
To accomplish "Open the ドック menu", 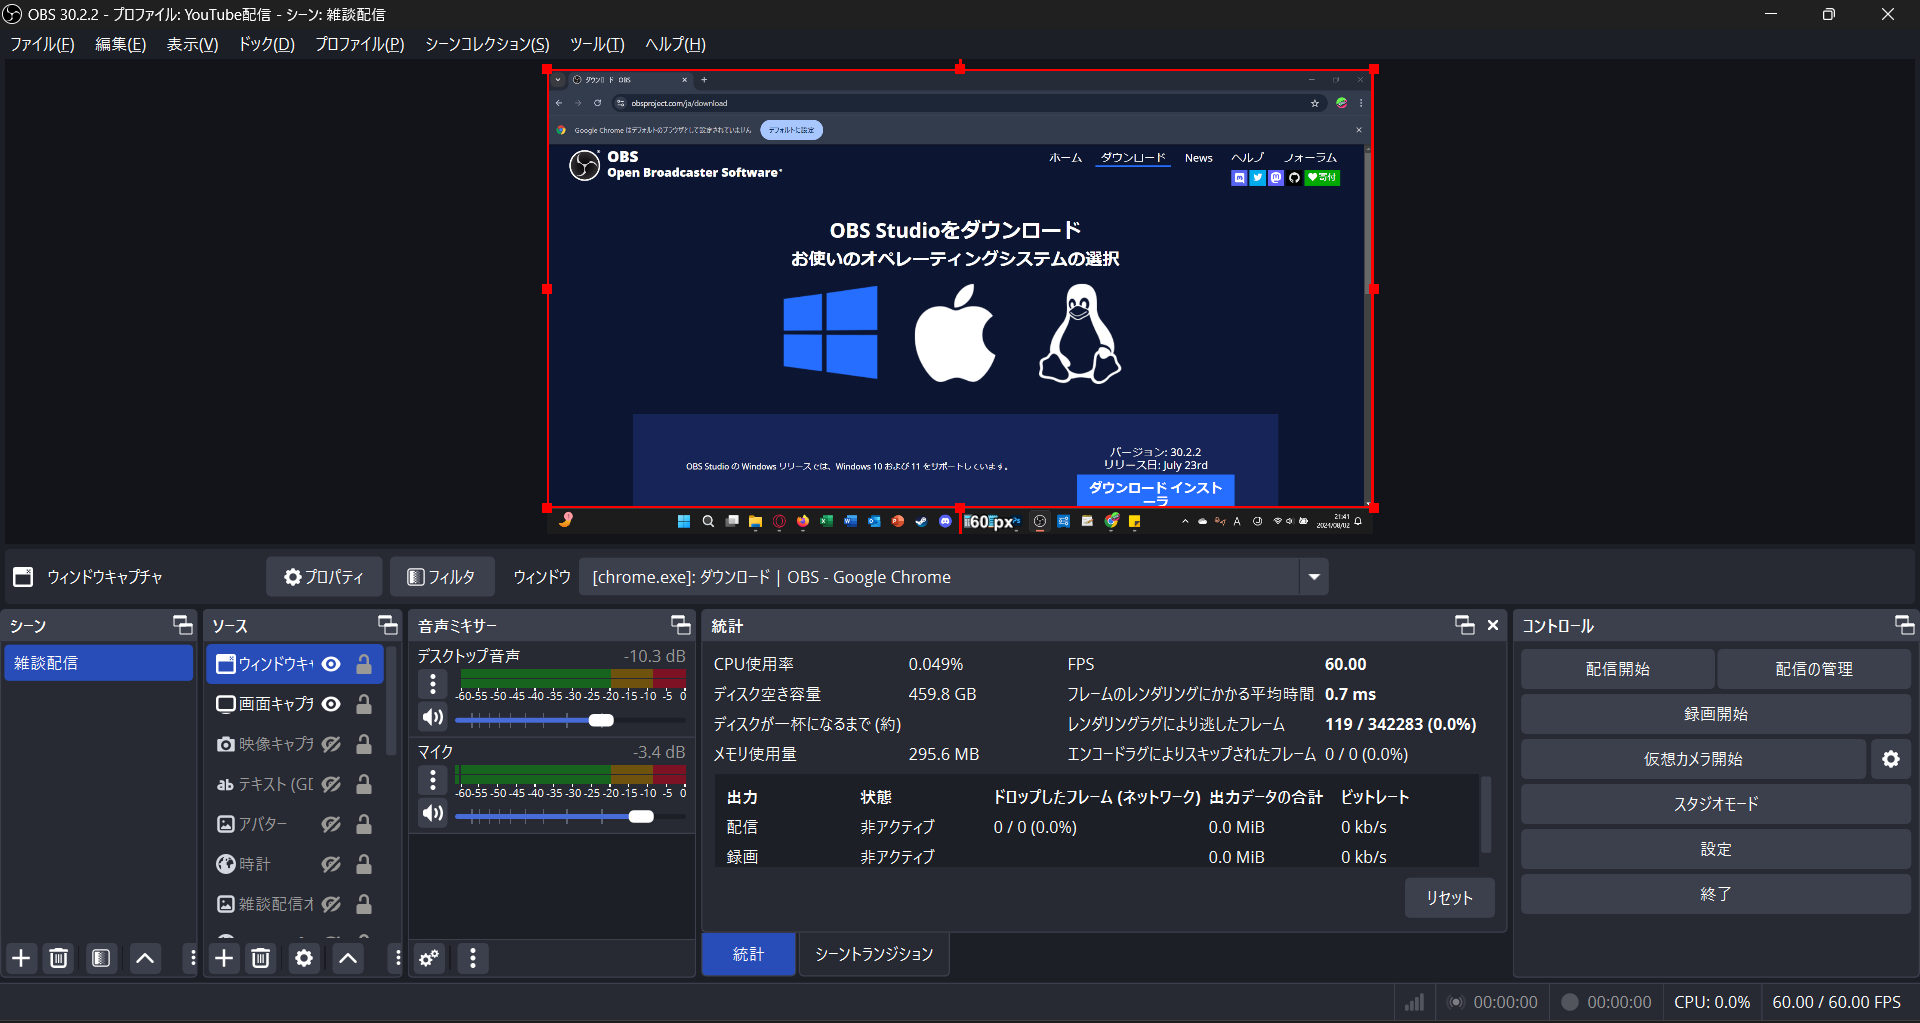I will 266,44.
